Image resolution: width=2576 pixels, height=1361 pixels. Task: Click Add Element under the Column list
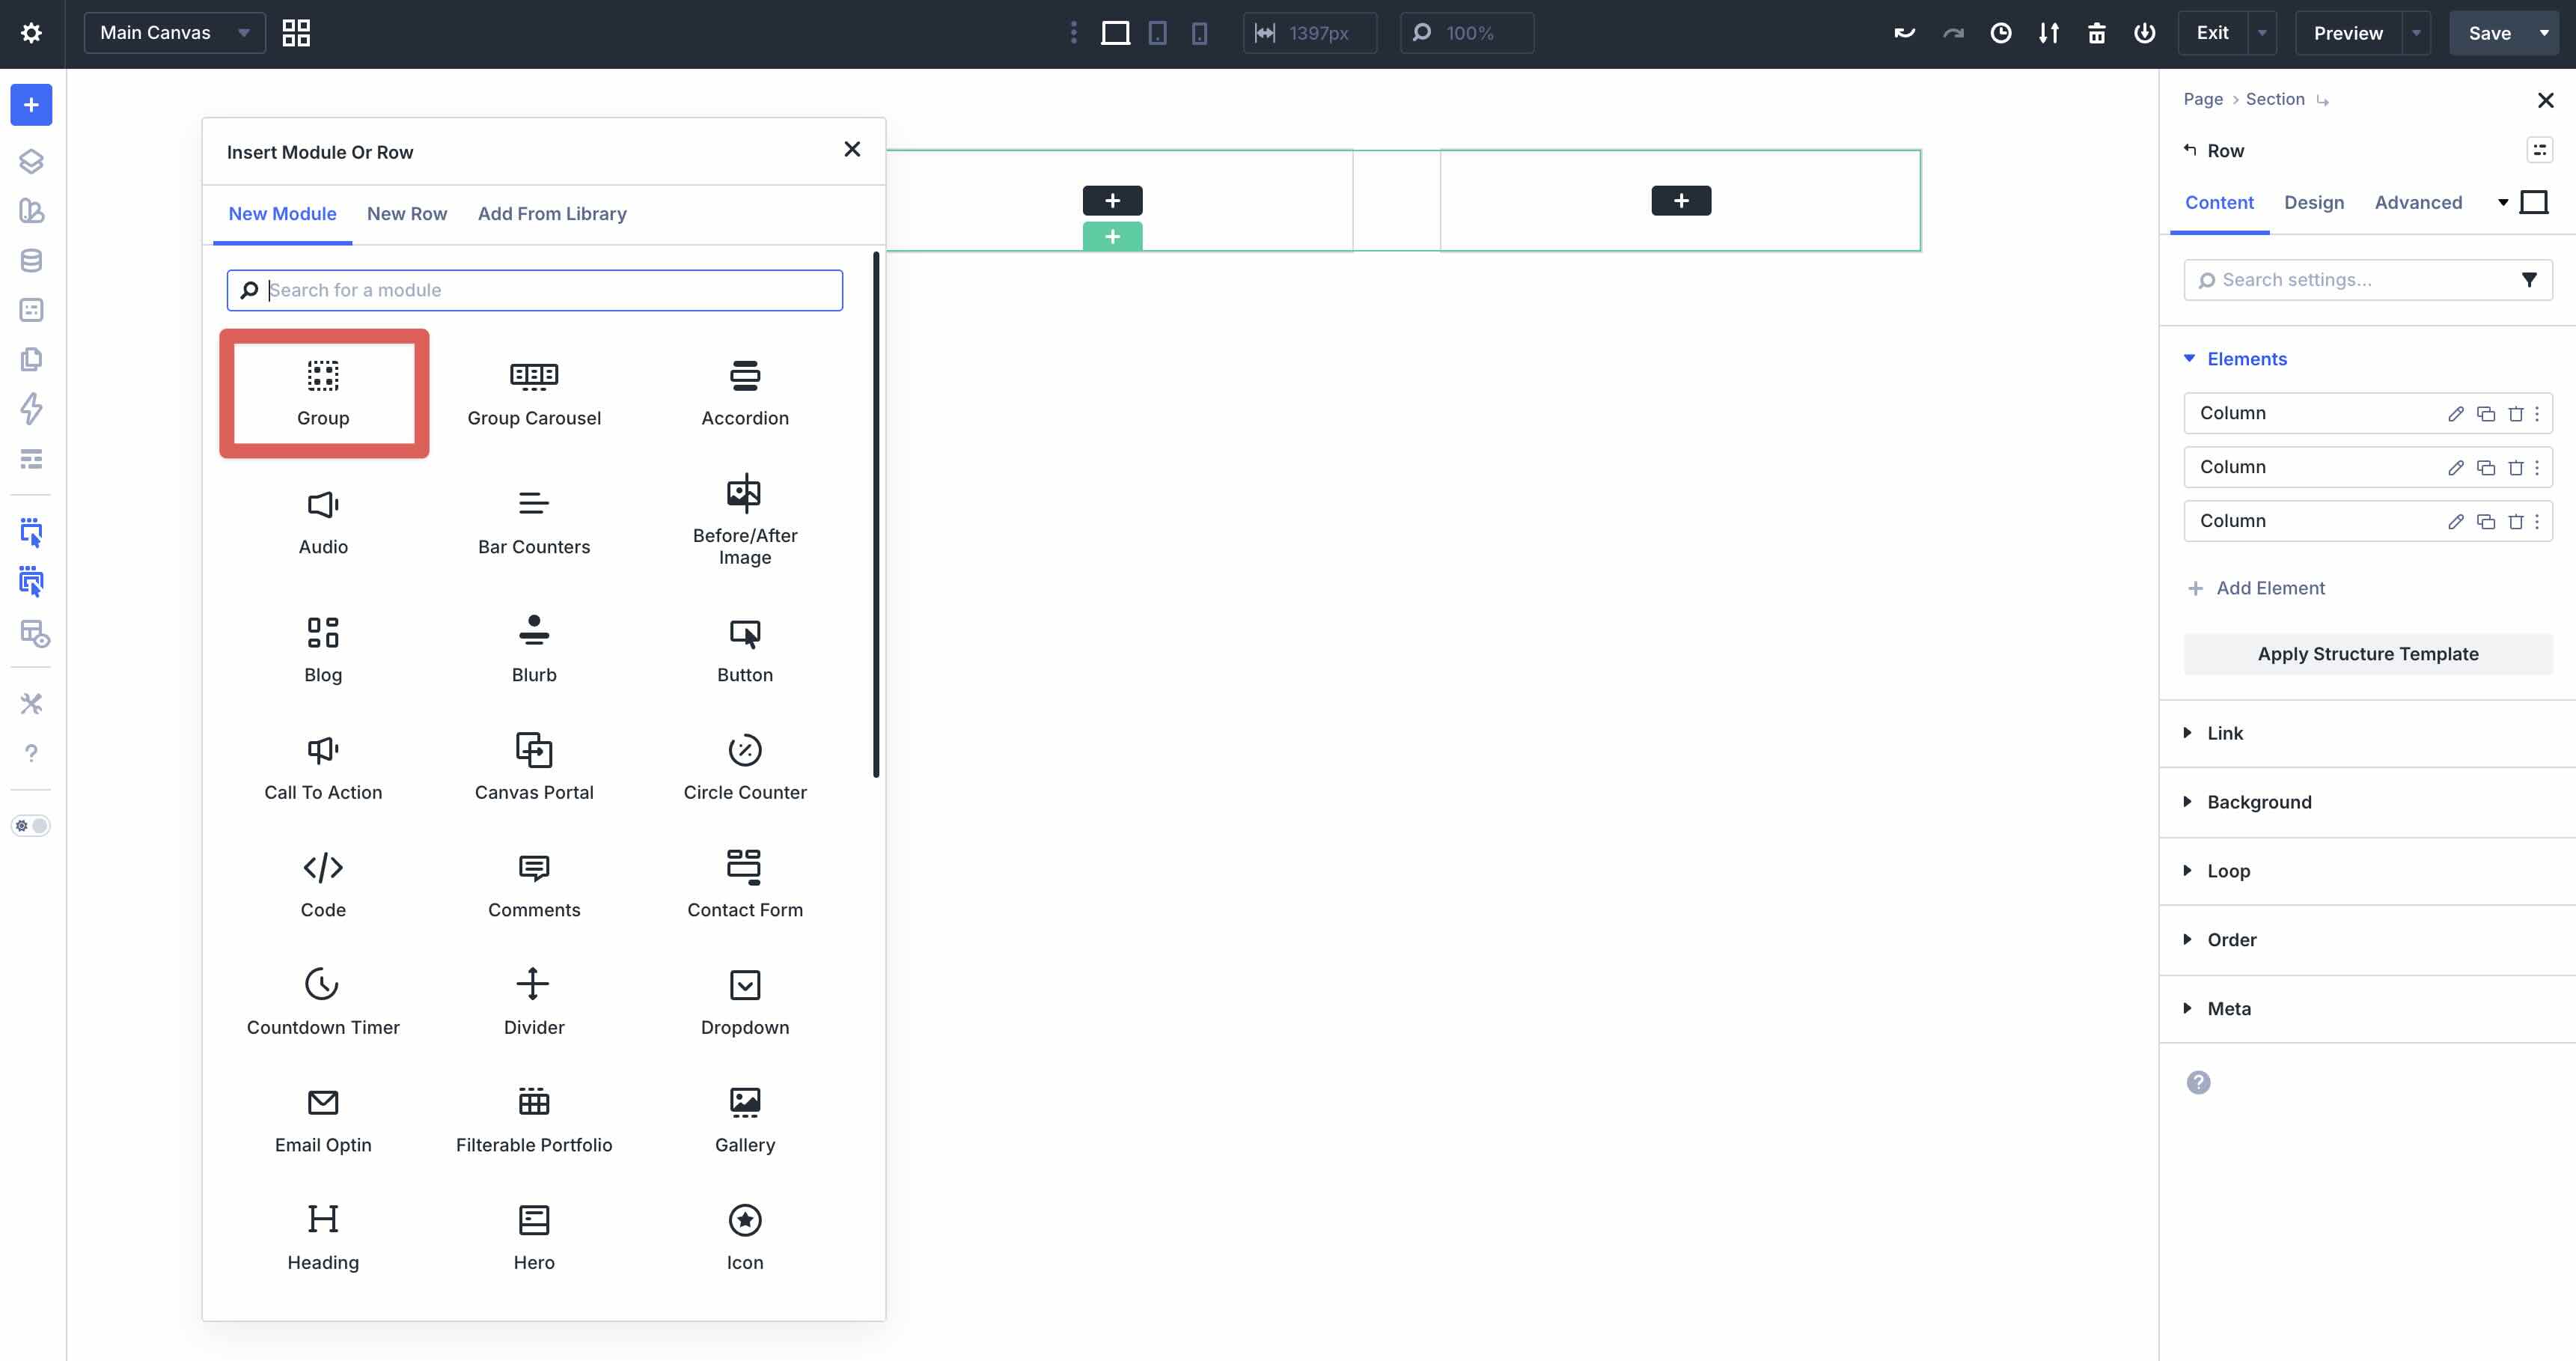tap(2256, 588)
